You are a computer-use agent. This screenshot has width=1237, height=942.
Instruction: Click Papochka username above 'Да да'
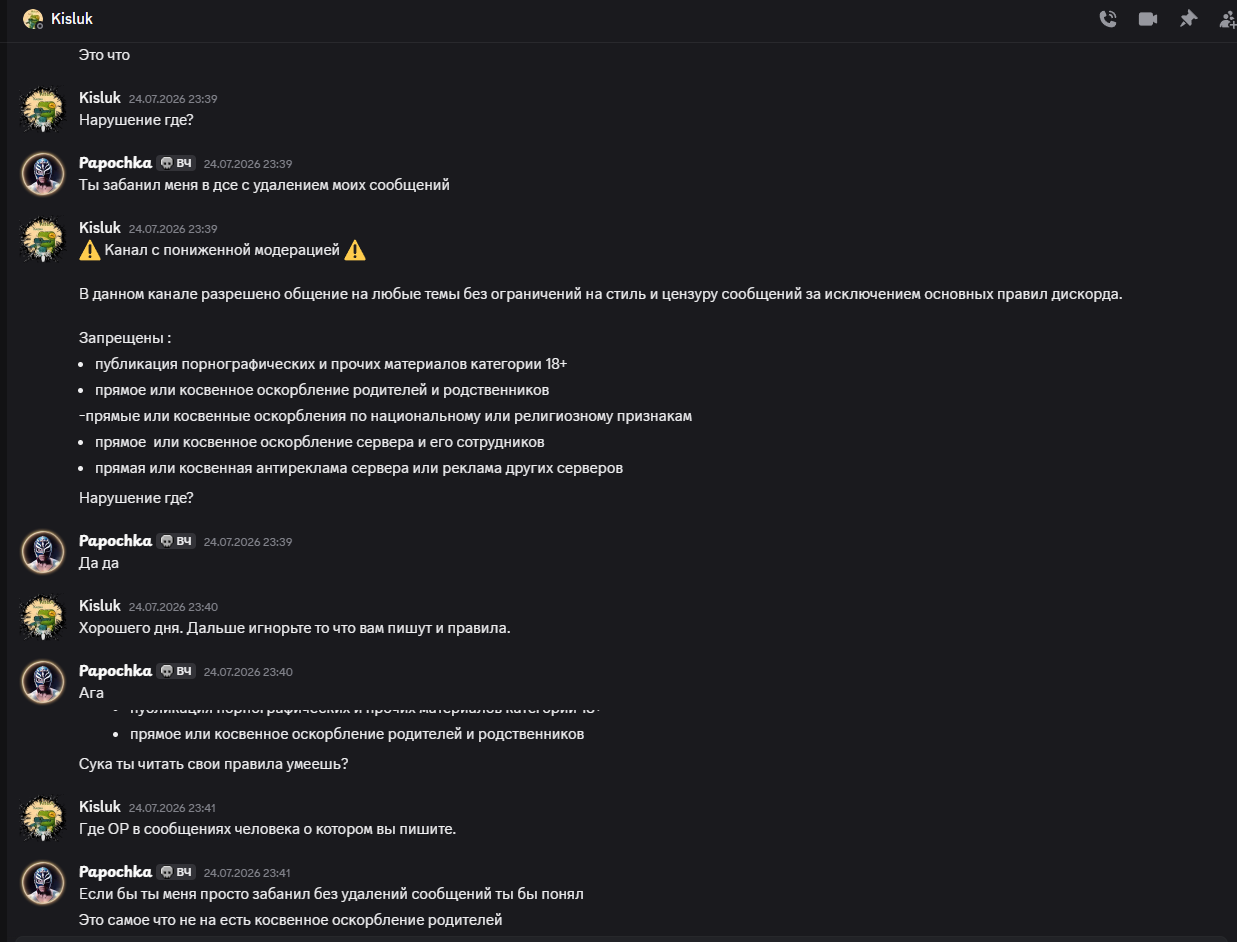[115, 541]
